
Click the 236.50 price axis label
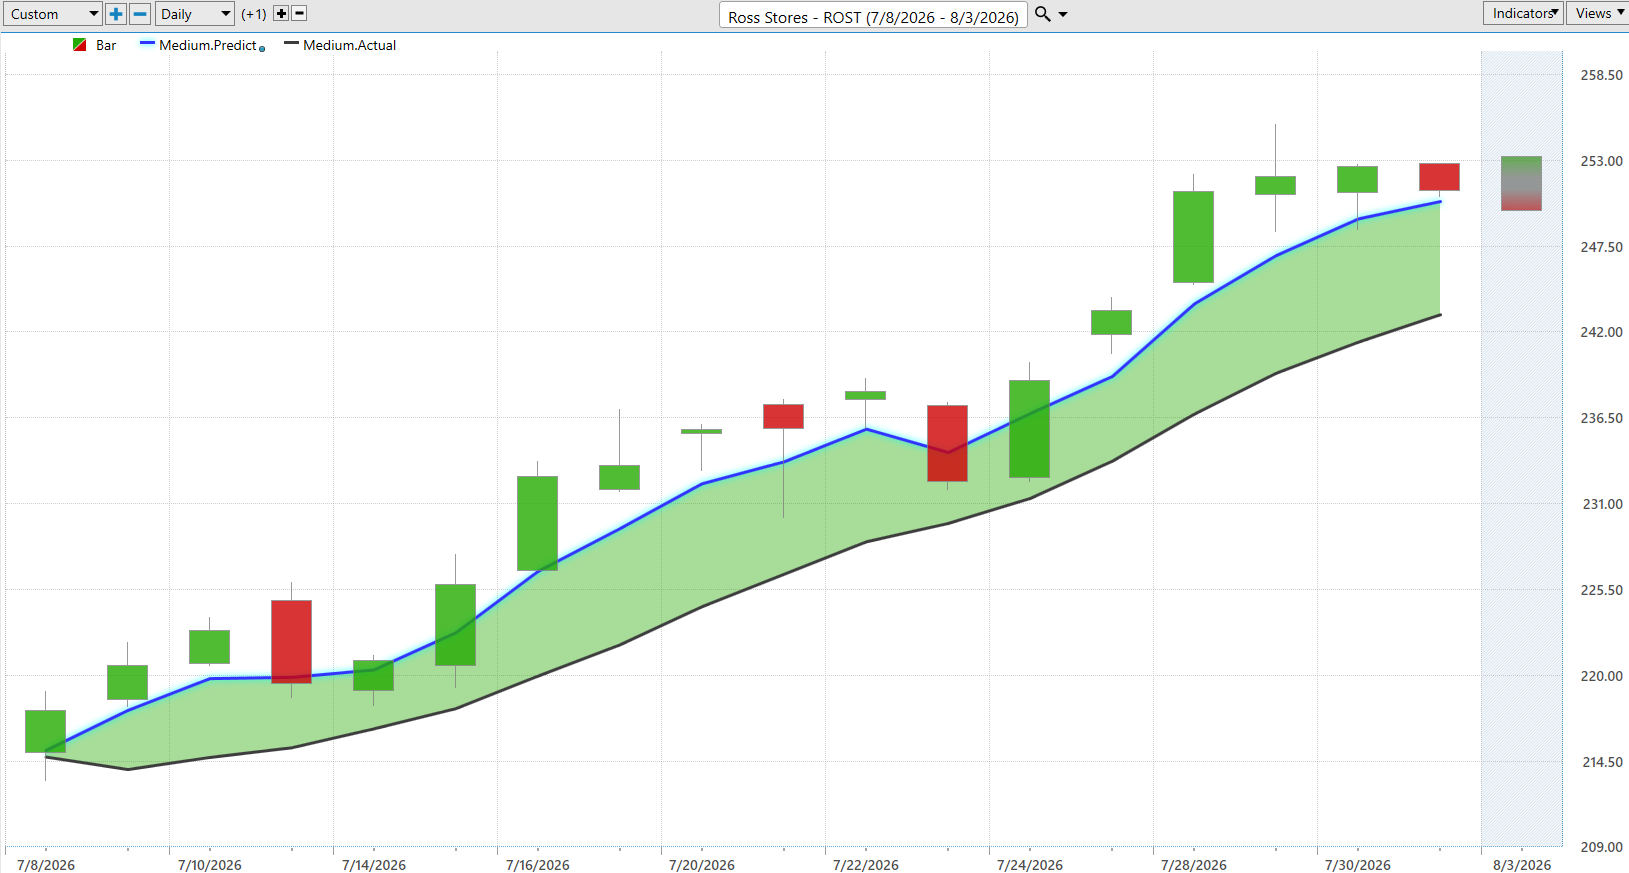pos(1601,418)
